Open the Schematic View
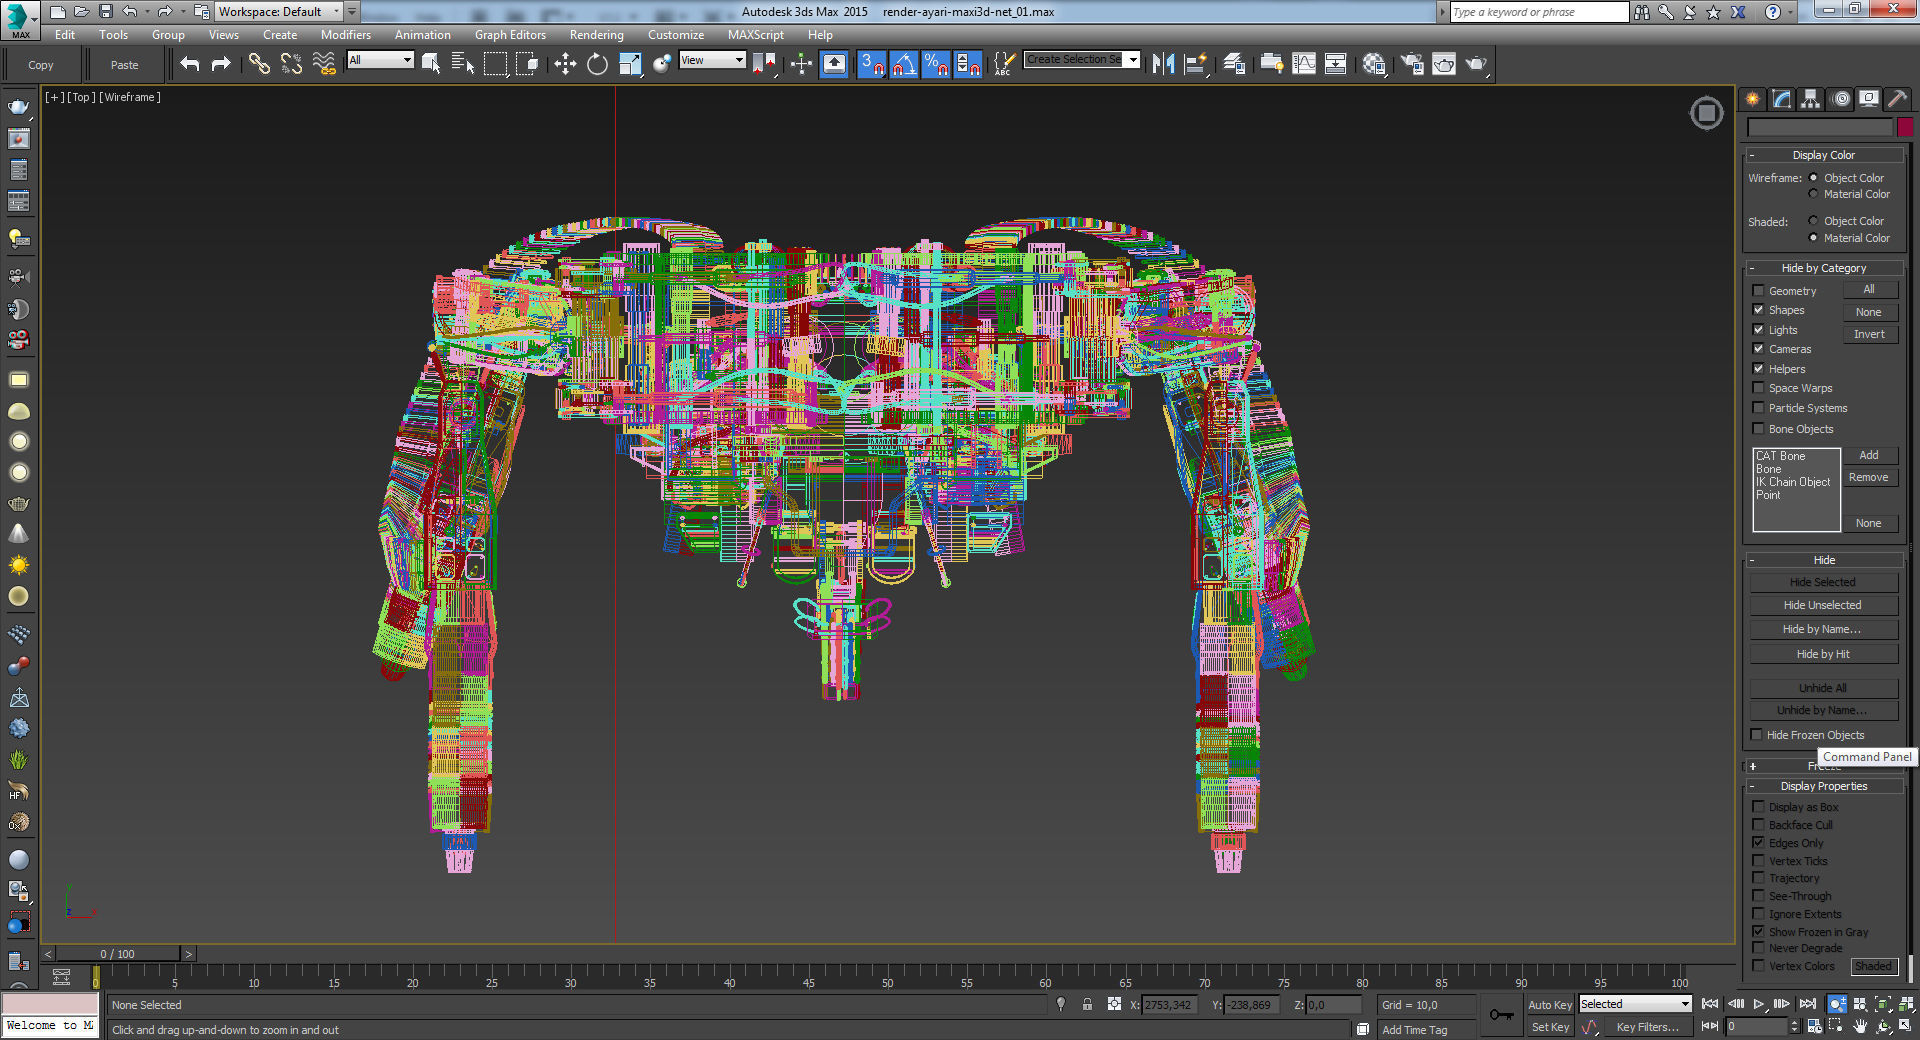1920x1040 pixels. [x=1335, y=64]
